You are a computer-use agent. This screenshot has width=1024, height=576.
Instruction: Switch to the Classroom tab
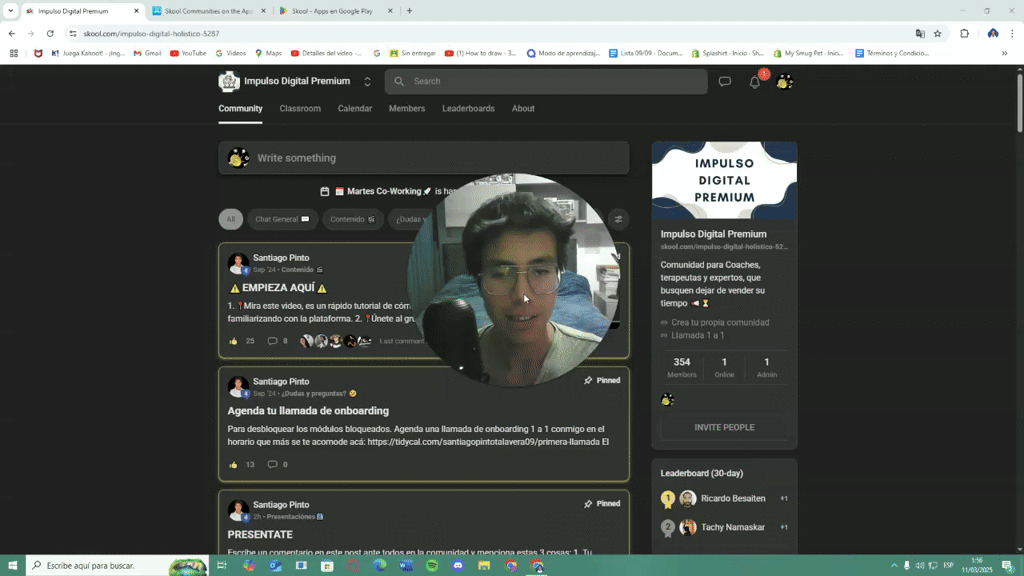coord(300,108)
